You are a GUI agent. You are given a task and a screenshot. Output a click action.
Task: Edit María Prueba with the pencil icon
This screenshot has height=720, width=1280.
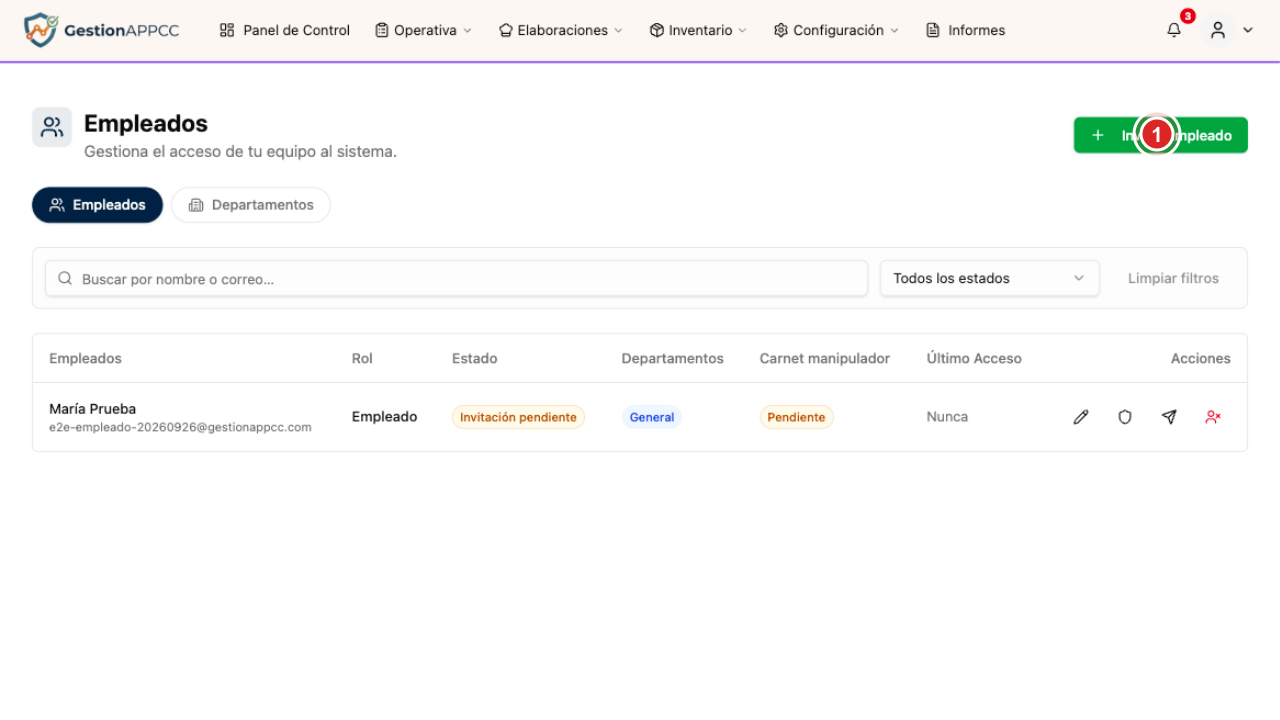(1081, 417)
